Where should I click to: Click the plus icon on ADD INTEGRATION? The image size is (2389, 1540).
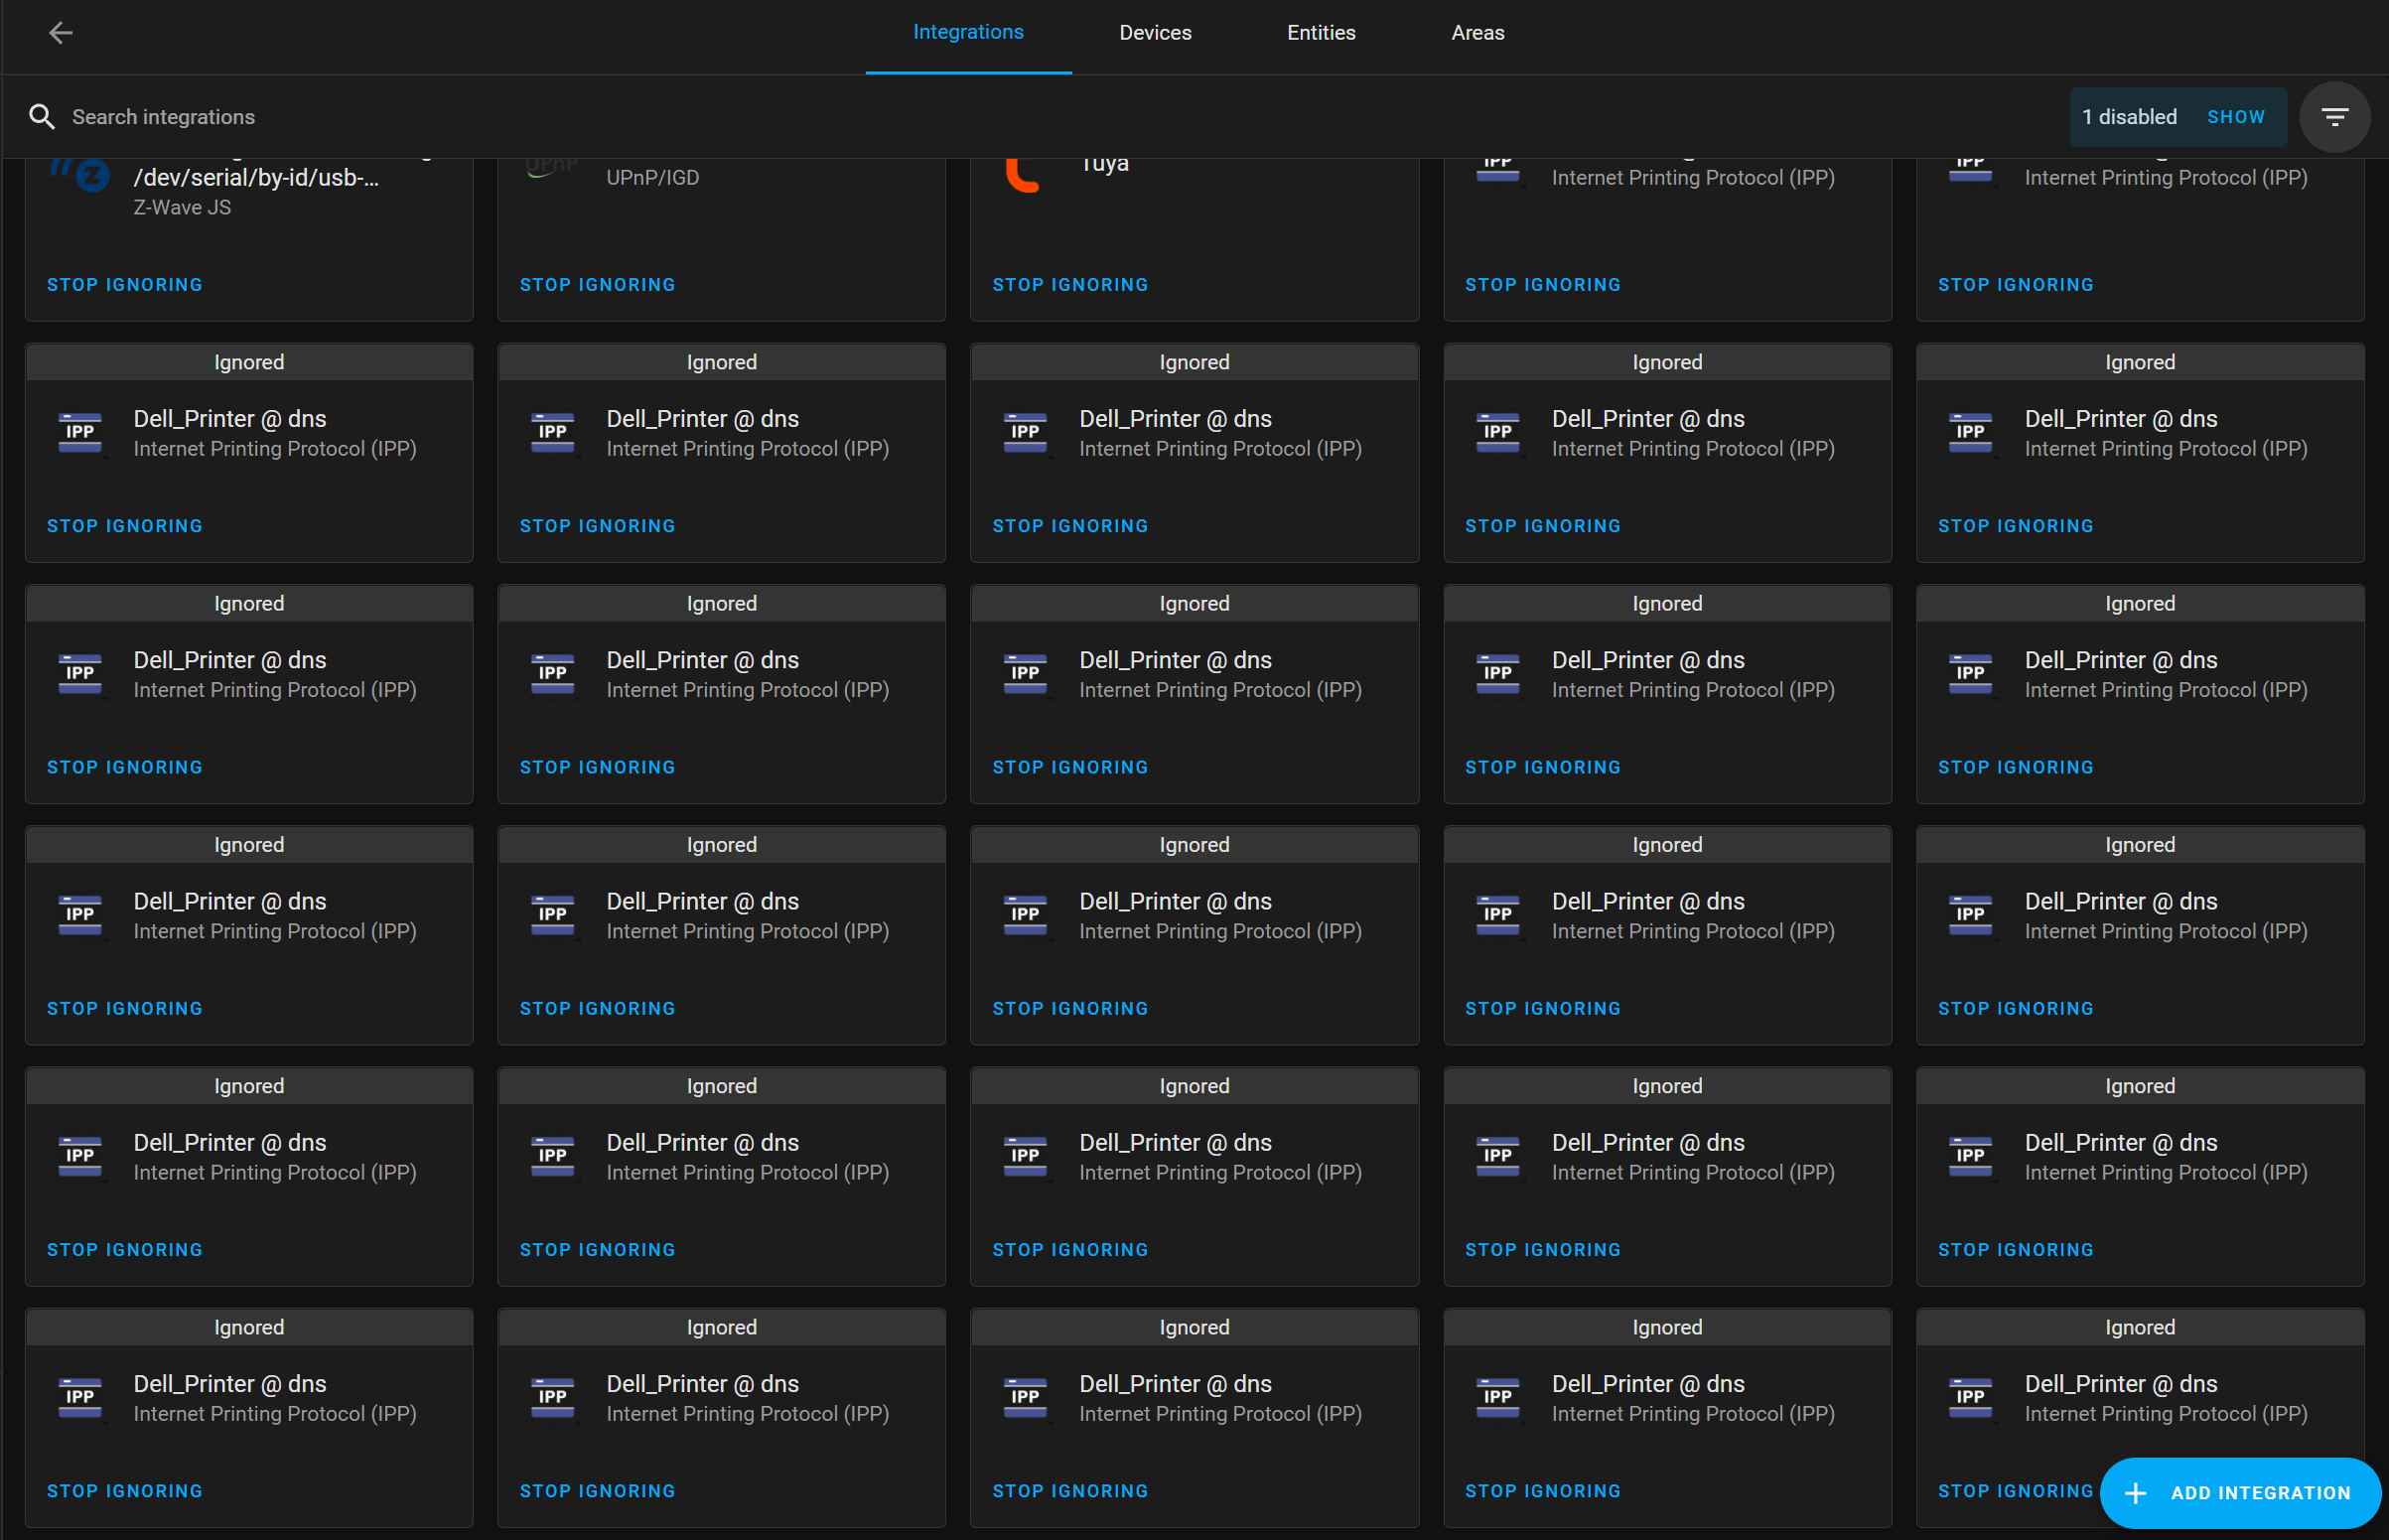[2135, 1492]
